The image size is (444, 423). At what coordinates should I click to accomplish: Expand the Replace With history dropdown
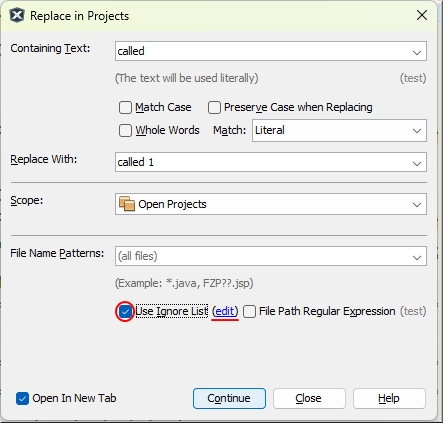pos(417,163)
